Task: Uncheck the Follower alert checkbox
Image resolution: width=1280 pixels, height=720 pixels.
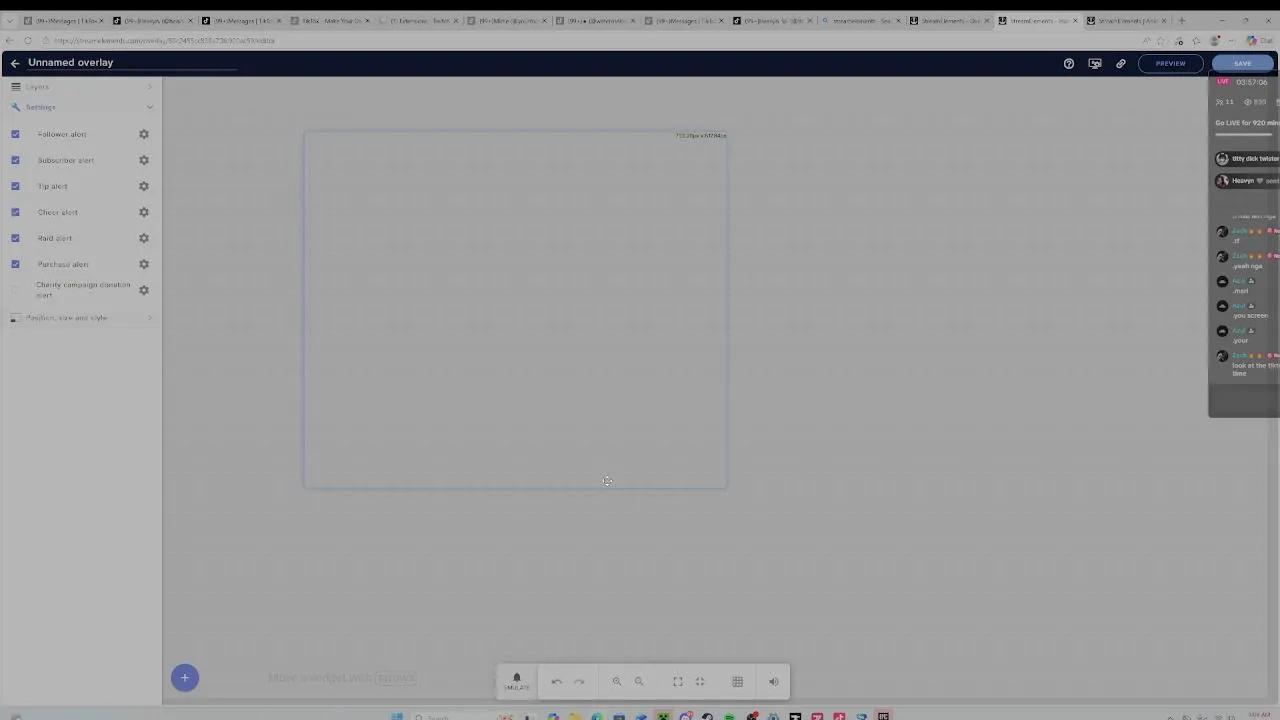Action: [x=15, y=134]
